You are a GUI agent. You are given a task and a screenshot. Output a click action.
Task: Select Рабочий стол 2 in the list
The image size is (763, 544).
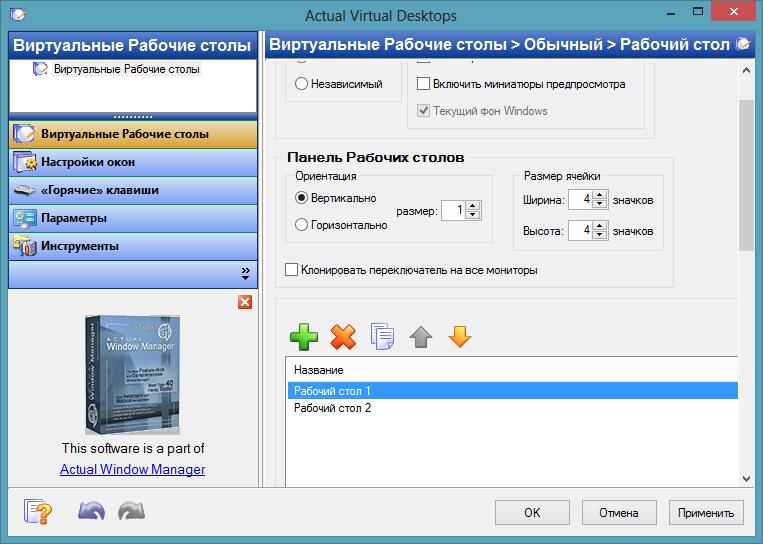pos(332,408)
